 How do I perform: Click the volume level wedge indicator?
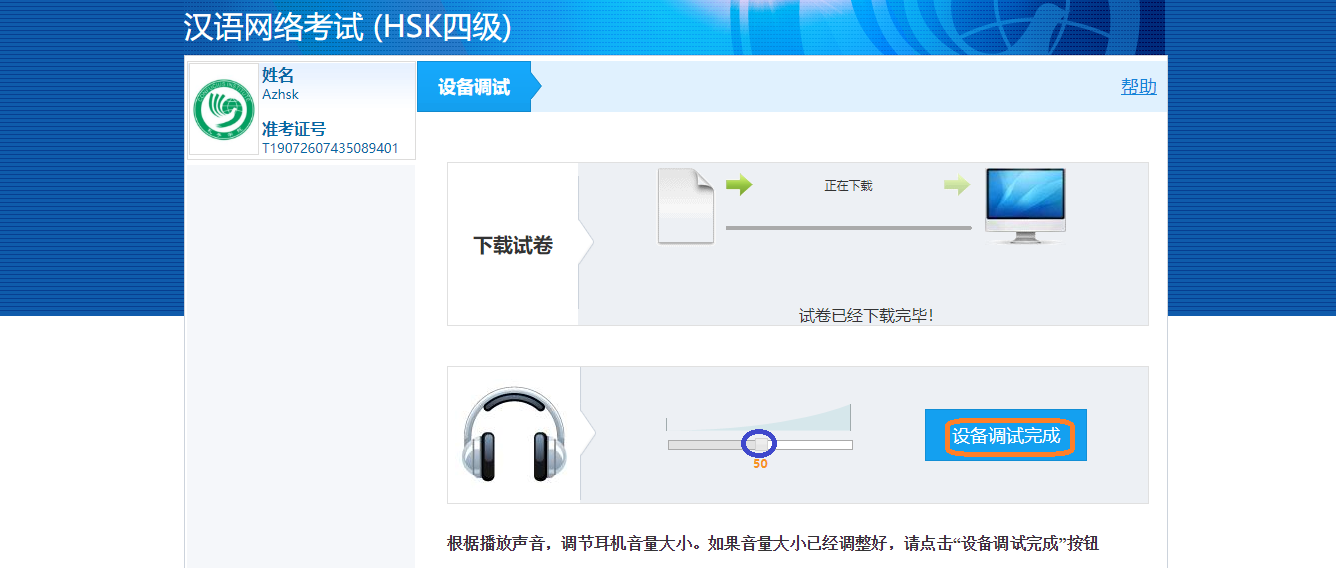(x=760, y=418)
